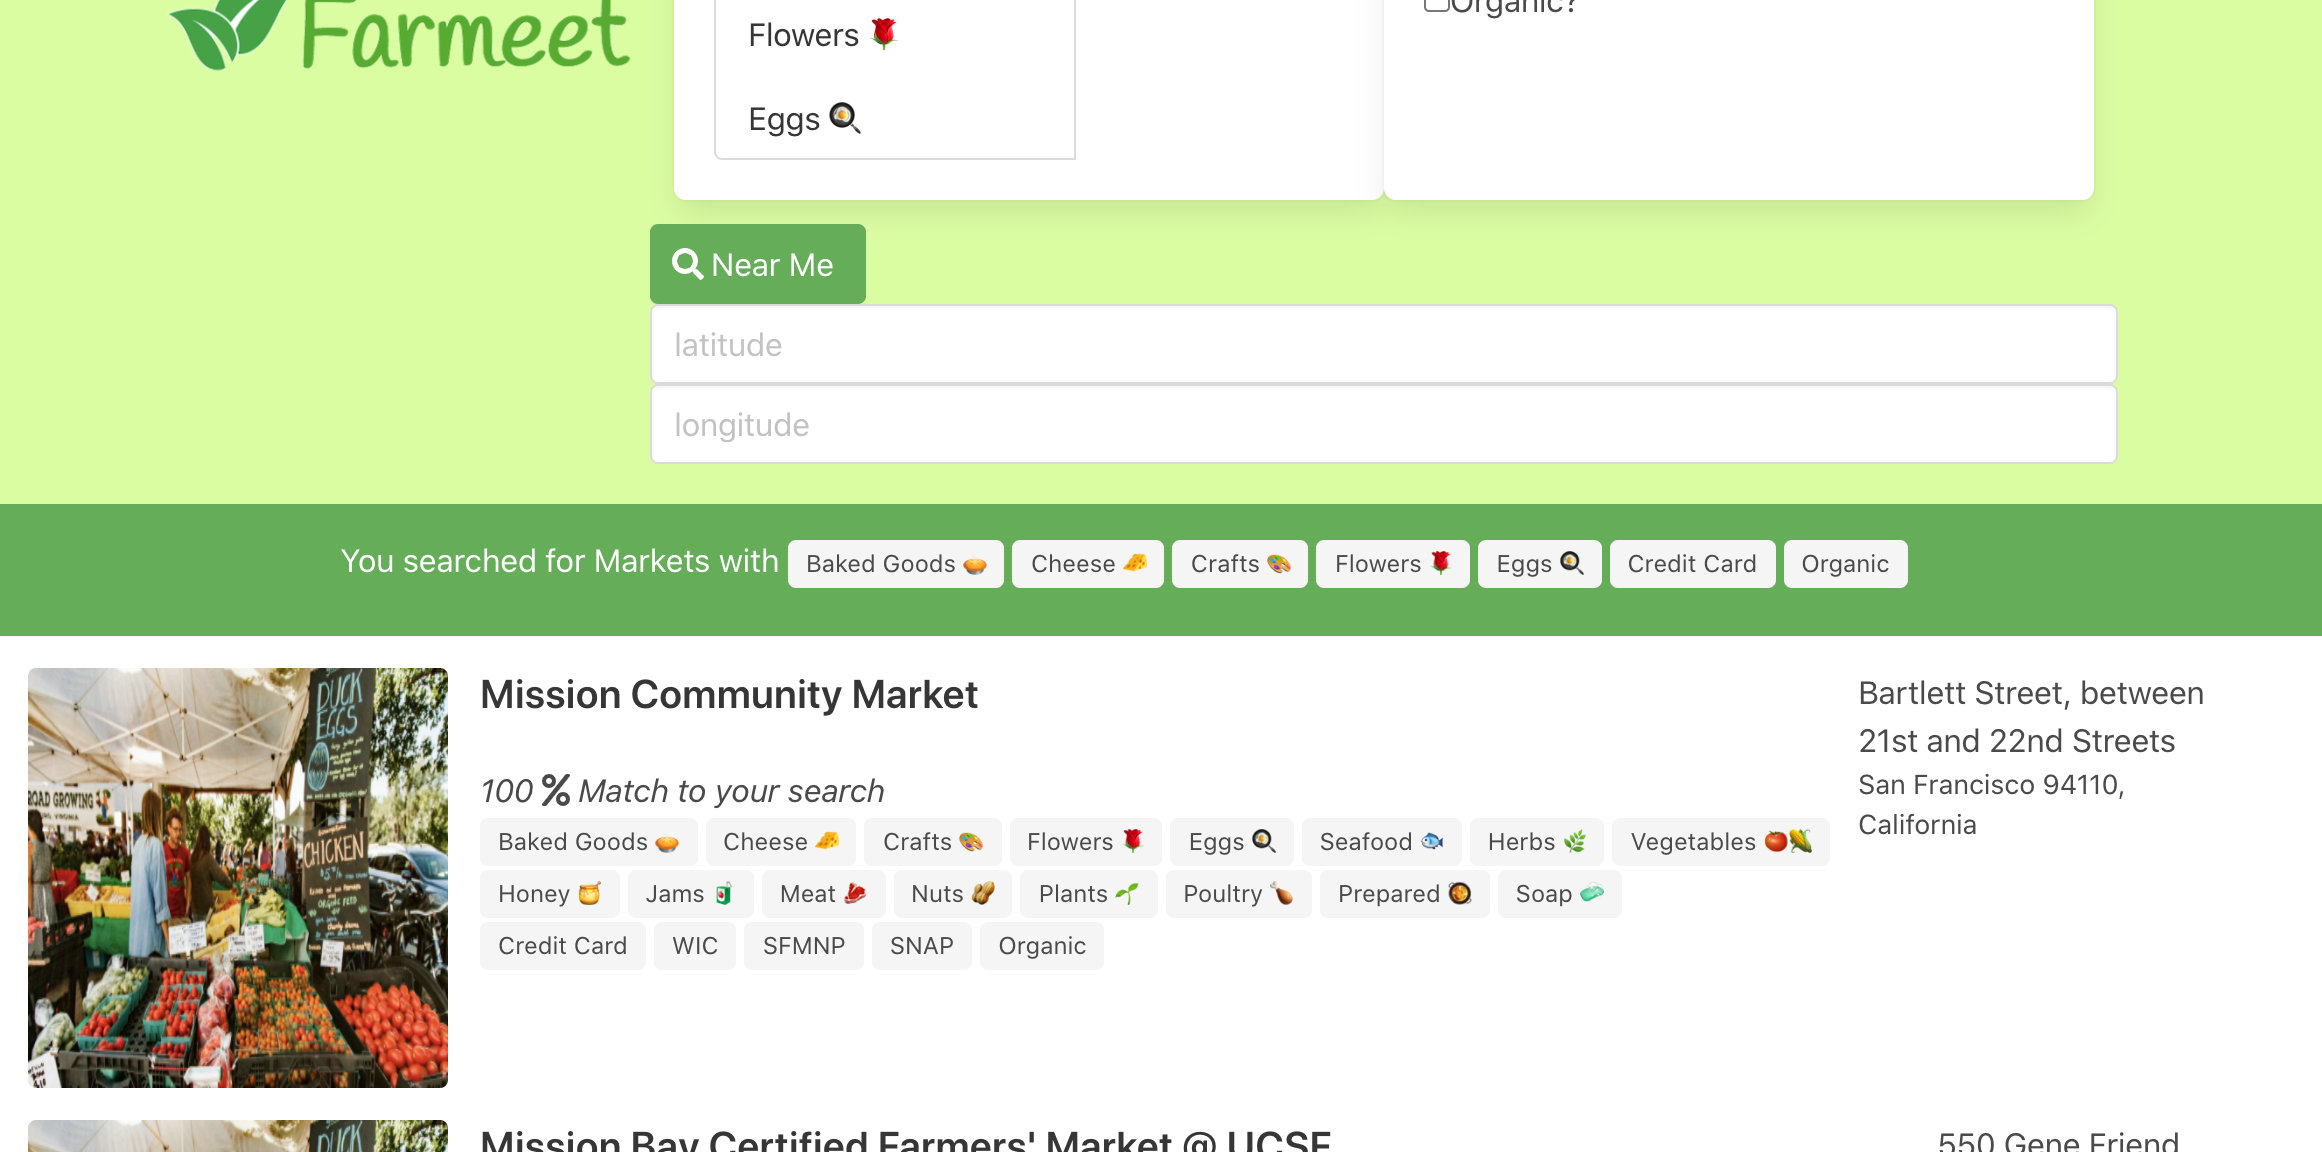Click the Credit Card tag in search summary
This screenshot has height=1152, width=2322.
pos(1691,564)
